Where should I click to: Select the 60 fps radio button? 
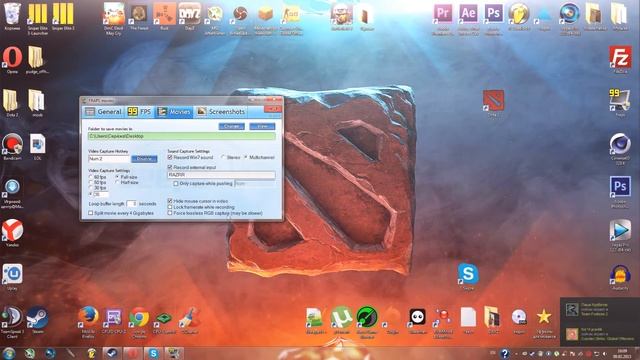point(91,177)
